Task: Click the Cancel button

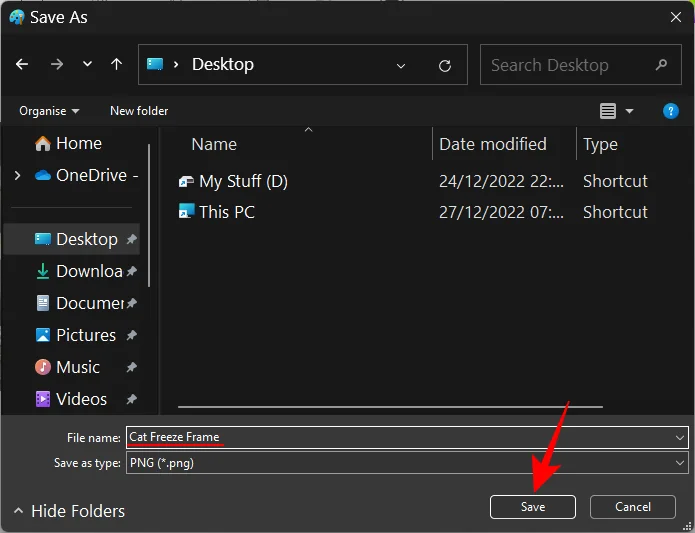Action: pyautogui.click(x=632, y=507)
